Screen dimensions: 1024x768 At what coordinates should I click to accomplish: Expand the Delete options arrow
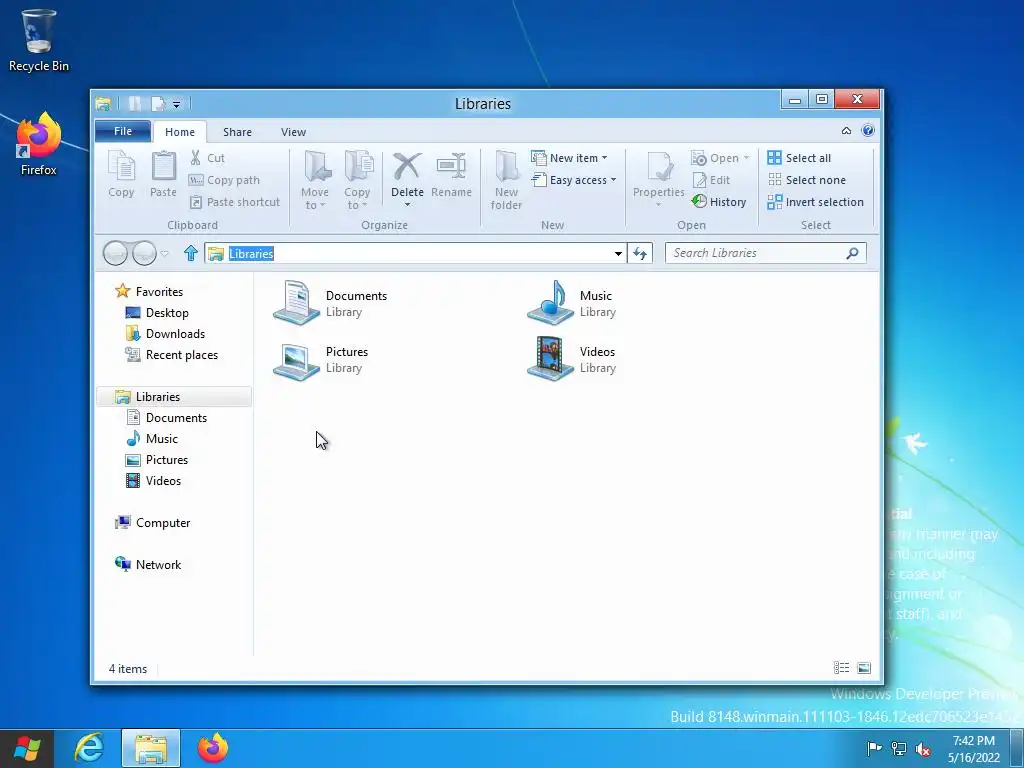pos(407,205)
